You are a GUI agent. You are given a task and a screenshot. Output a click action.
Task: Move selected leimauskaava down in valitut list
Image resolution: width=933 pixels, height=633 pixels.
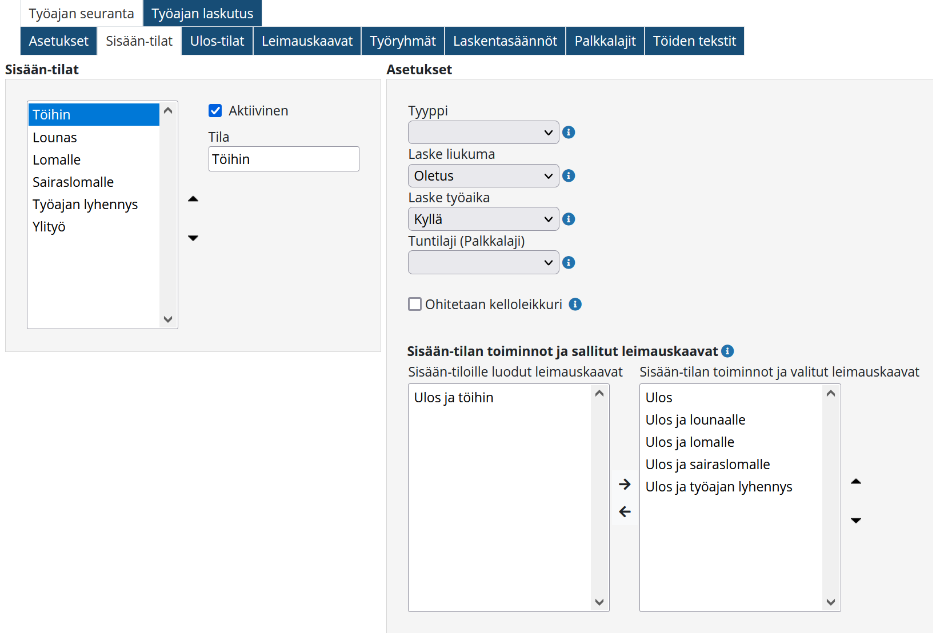(x=856, y=520)
